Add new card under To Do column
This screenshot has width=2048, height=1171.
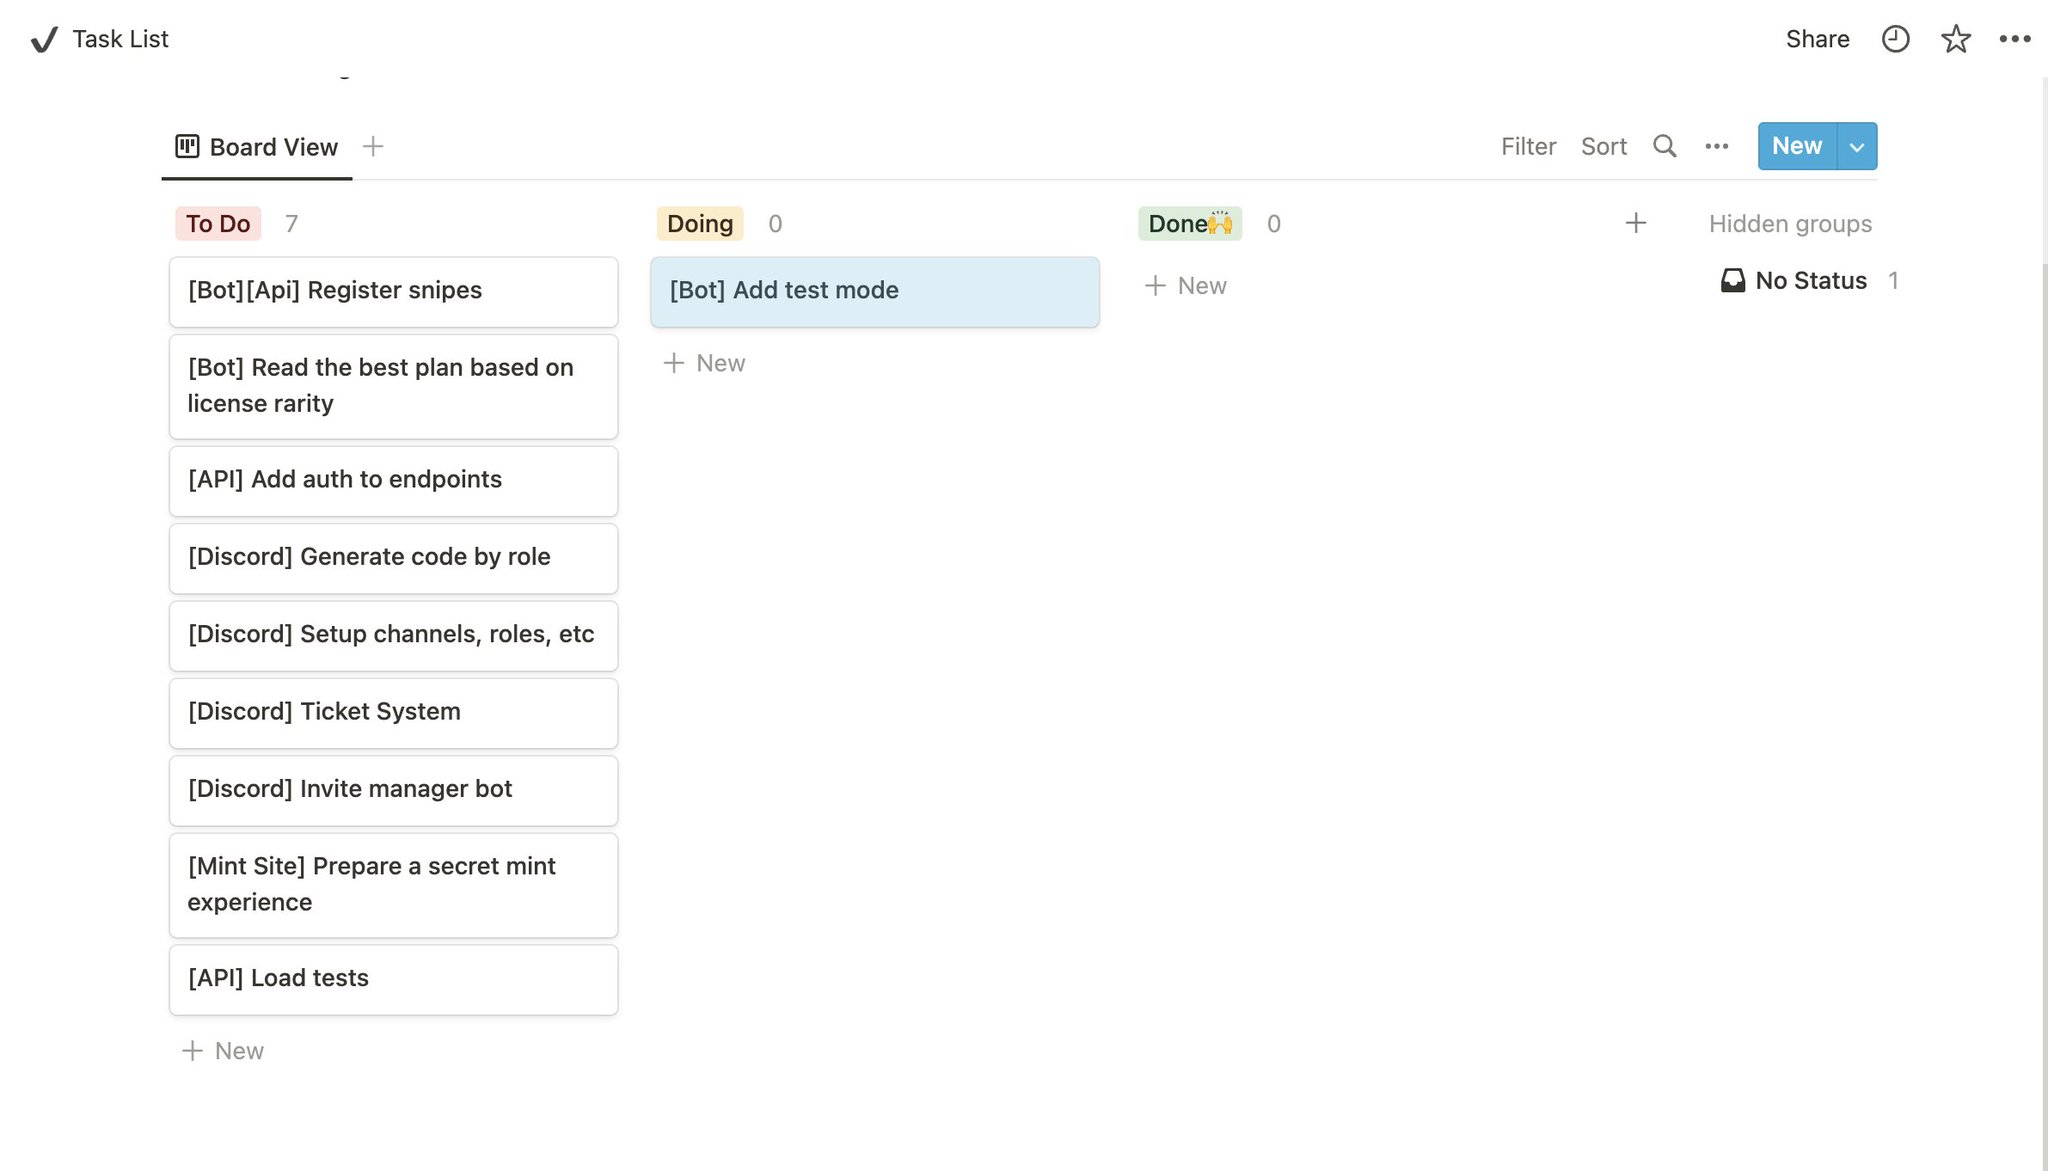coord(223,1050)
